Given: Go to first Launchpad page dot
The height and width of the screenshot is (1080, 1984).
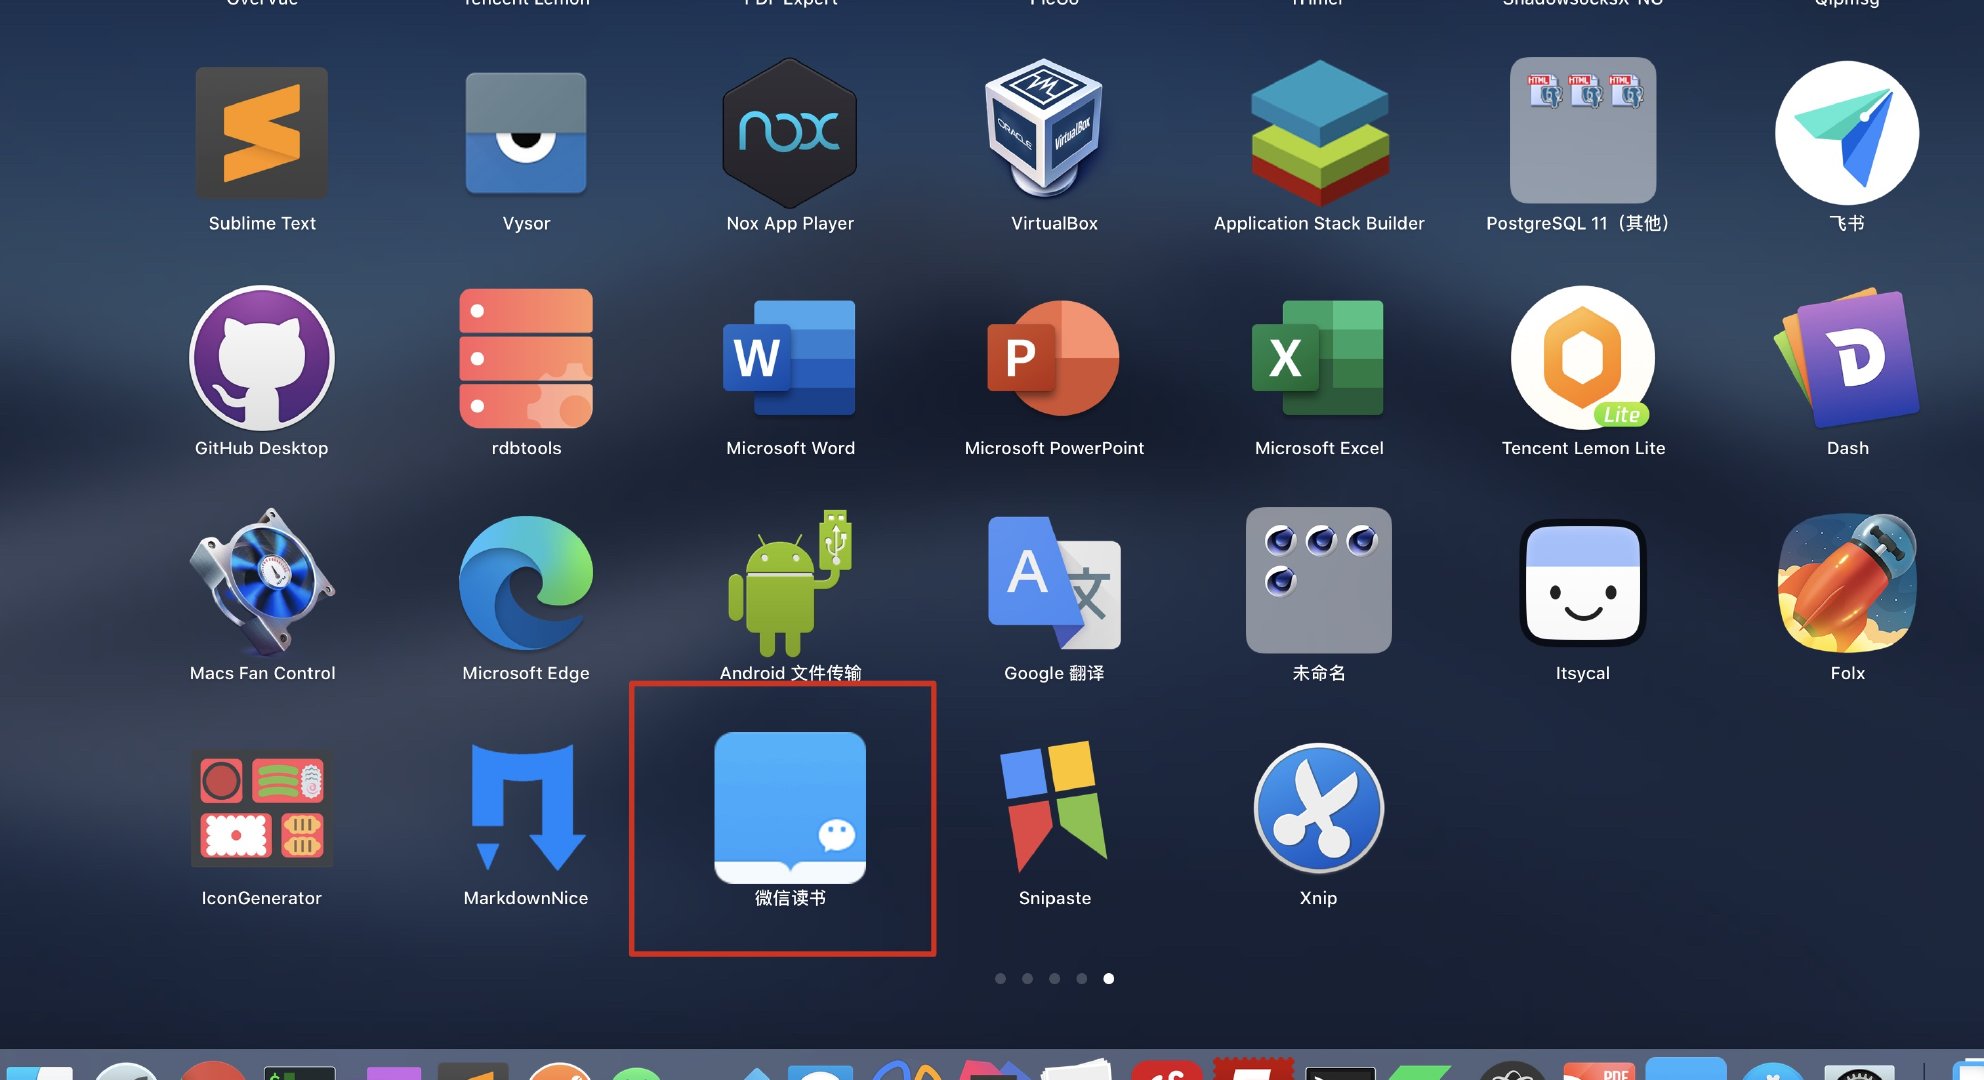Looking at the screenshot, I should [x=1000, y=978].
